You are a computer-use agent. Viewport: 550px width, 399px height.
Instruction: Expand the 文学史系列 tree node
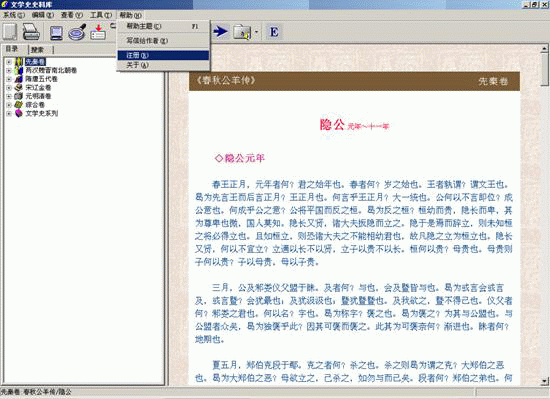pyautogui.click(x=8, y=113)
